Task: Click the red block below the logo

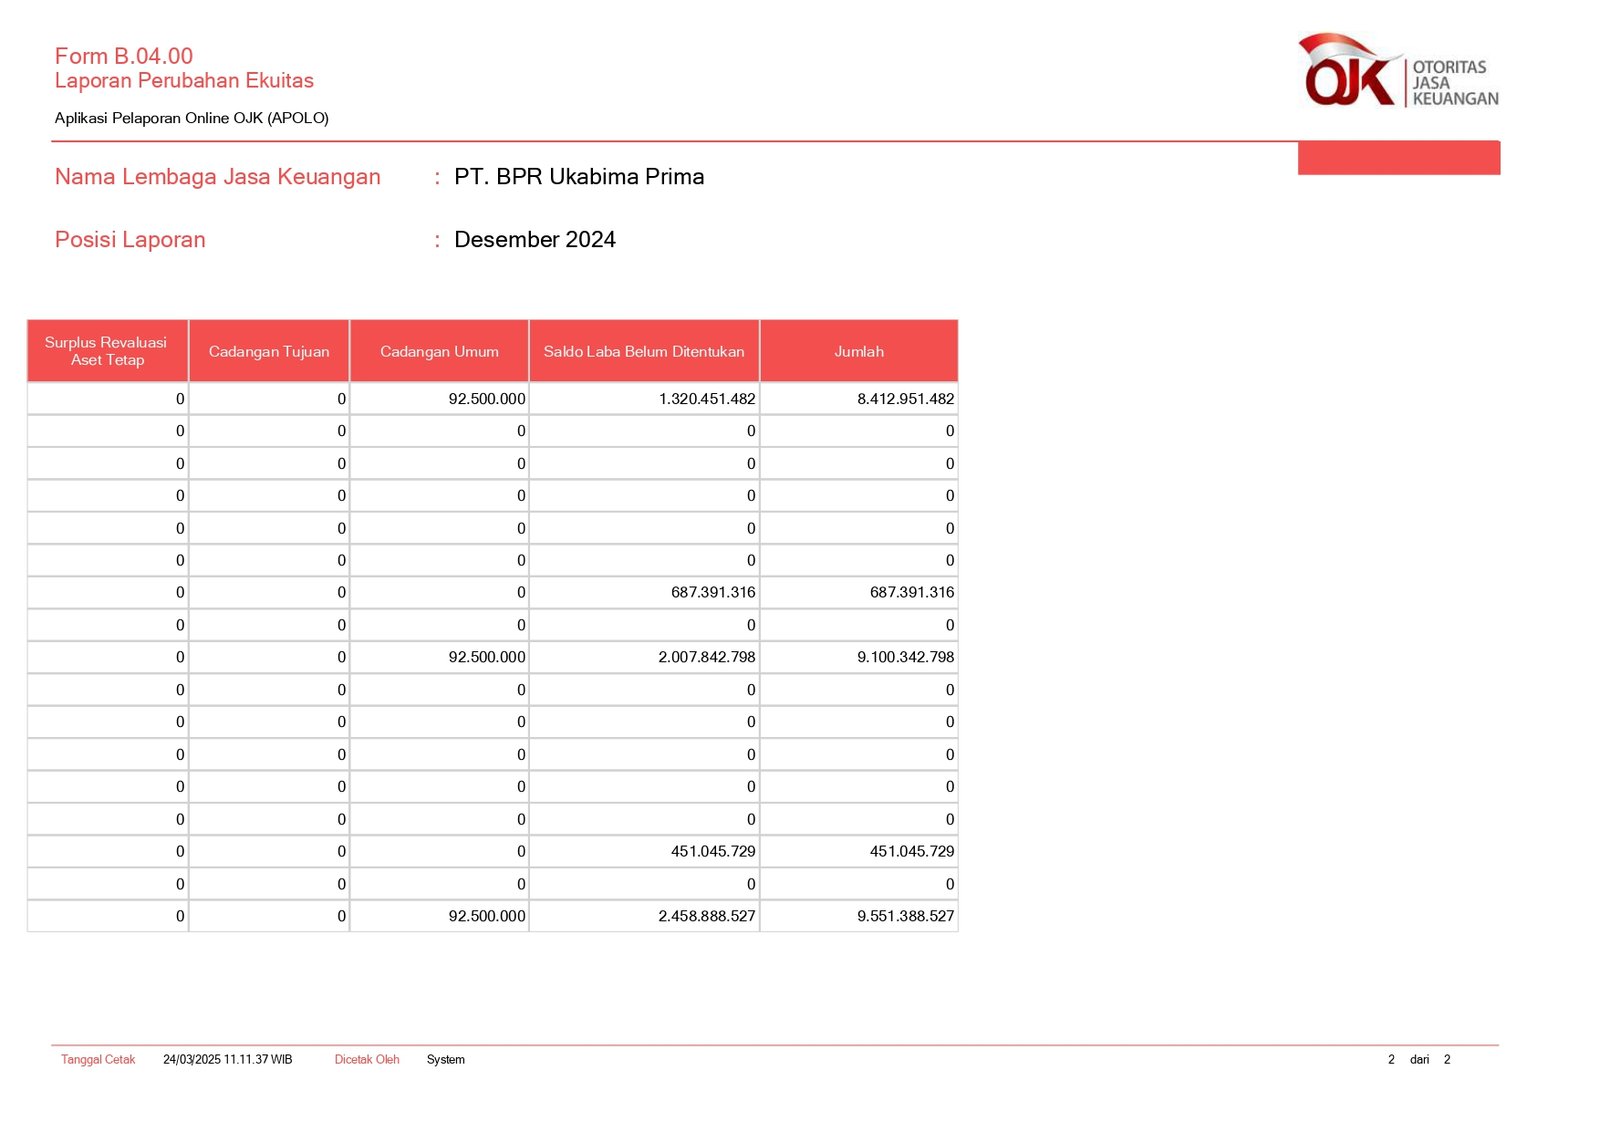Action: (1398, 158)
